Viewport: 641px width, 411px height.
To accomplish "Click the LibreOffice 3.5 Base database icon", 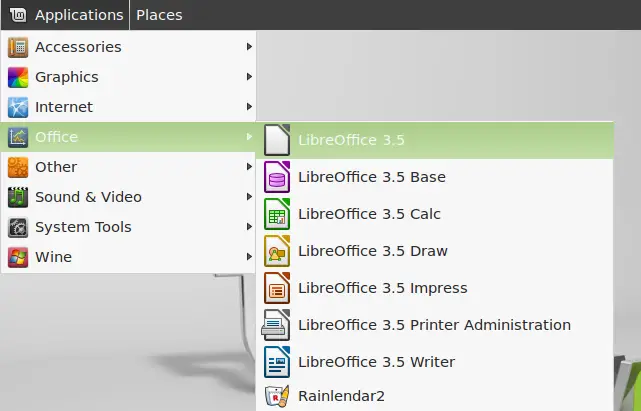I will tap(277, 177).
